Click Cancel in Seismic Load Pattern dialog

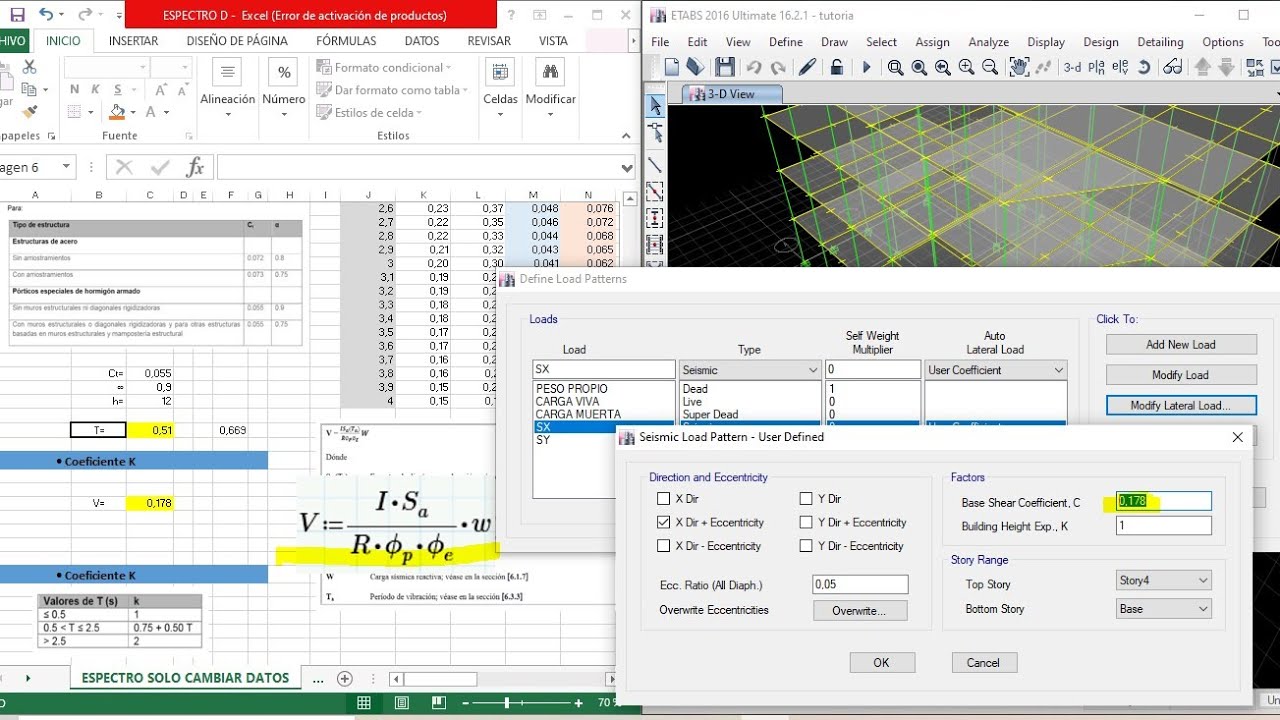tap(983, 662)
